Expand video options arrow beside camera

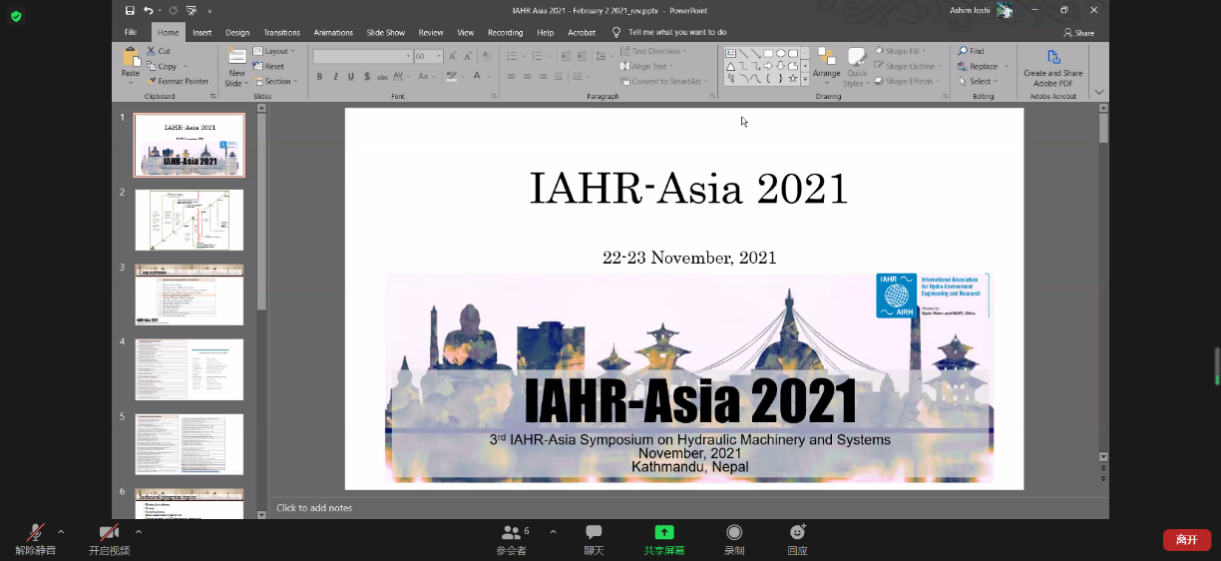(138, 532)
